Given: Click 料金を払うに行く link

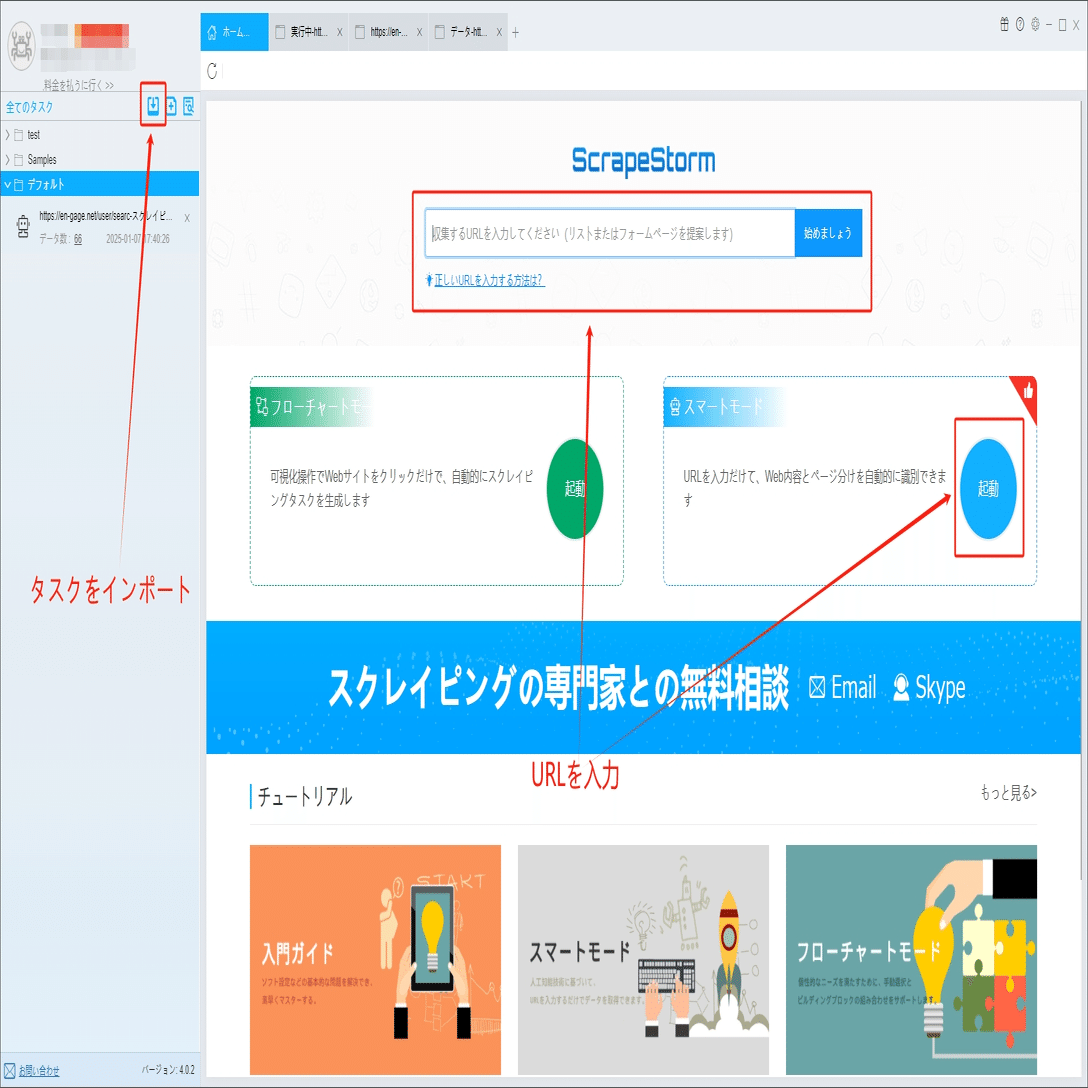Looking at the screenshot, I should click(78, 85).
